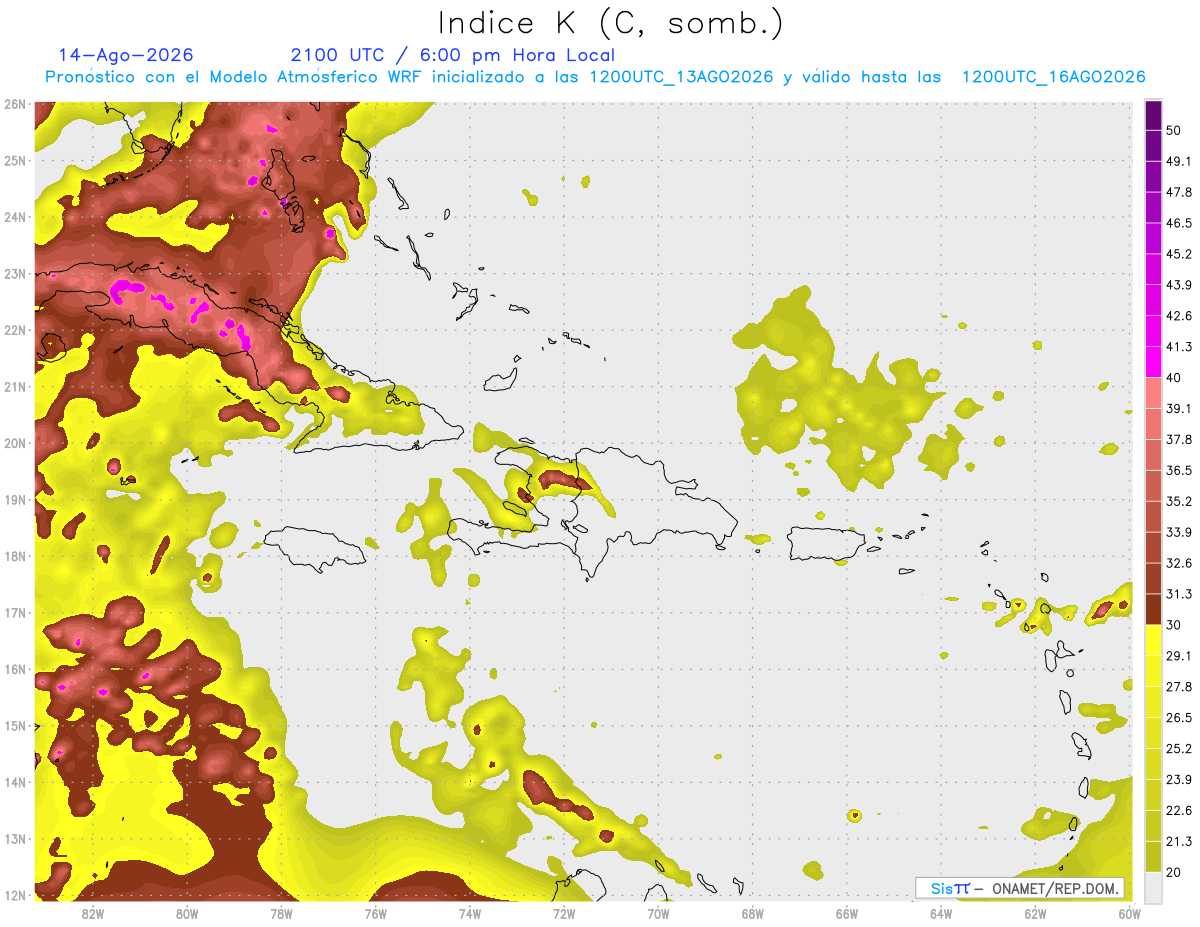
Task: Click the color bar value '30'
Action: click(1173, 625)
